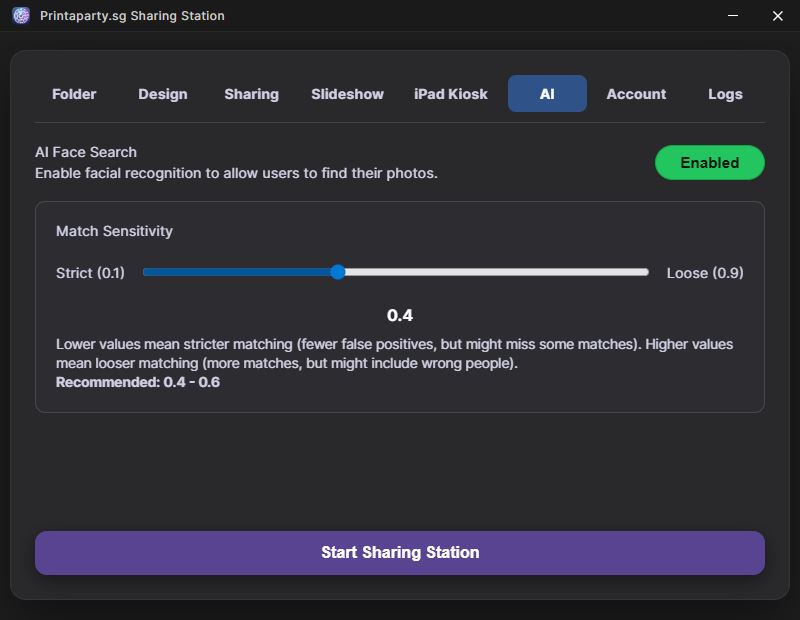Click the Loose (0.9) label

pos(705,273)
